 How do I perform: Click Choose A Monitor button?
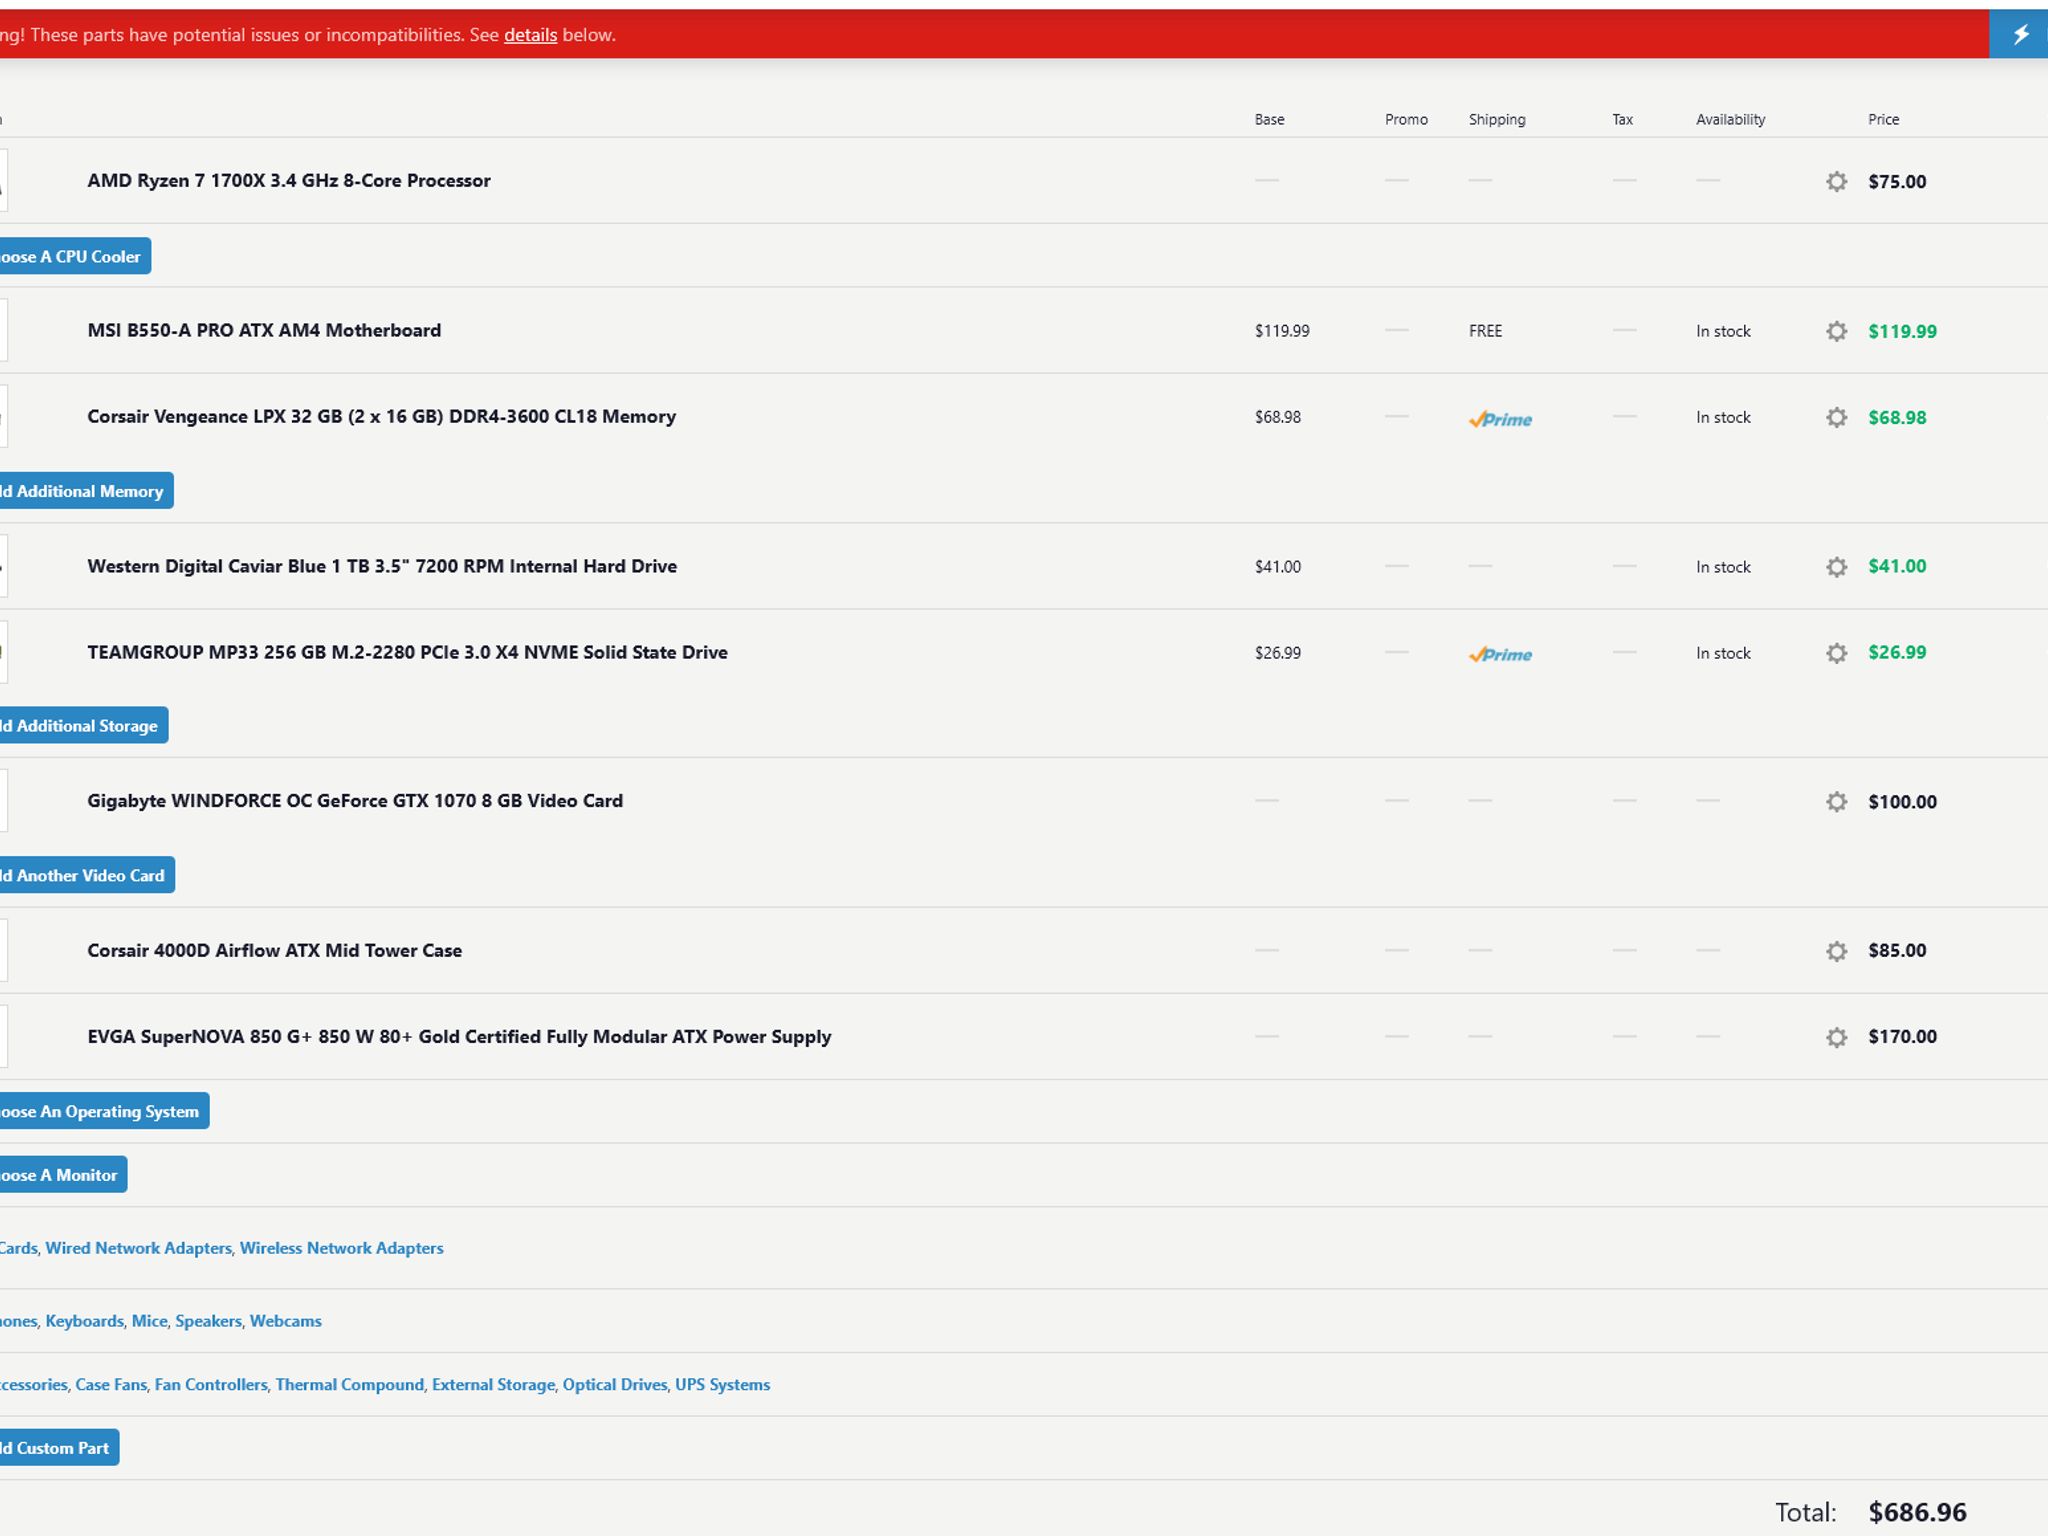62,1175
